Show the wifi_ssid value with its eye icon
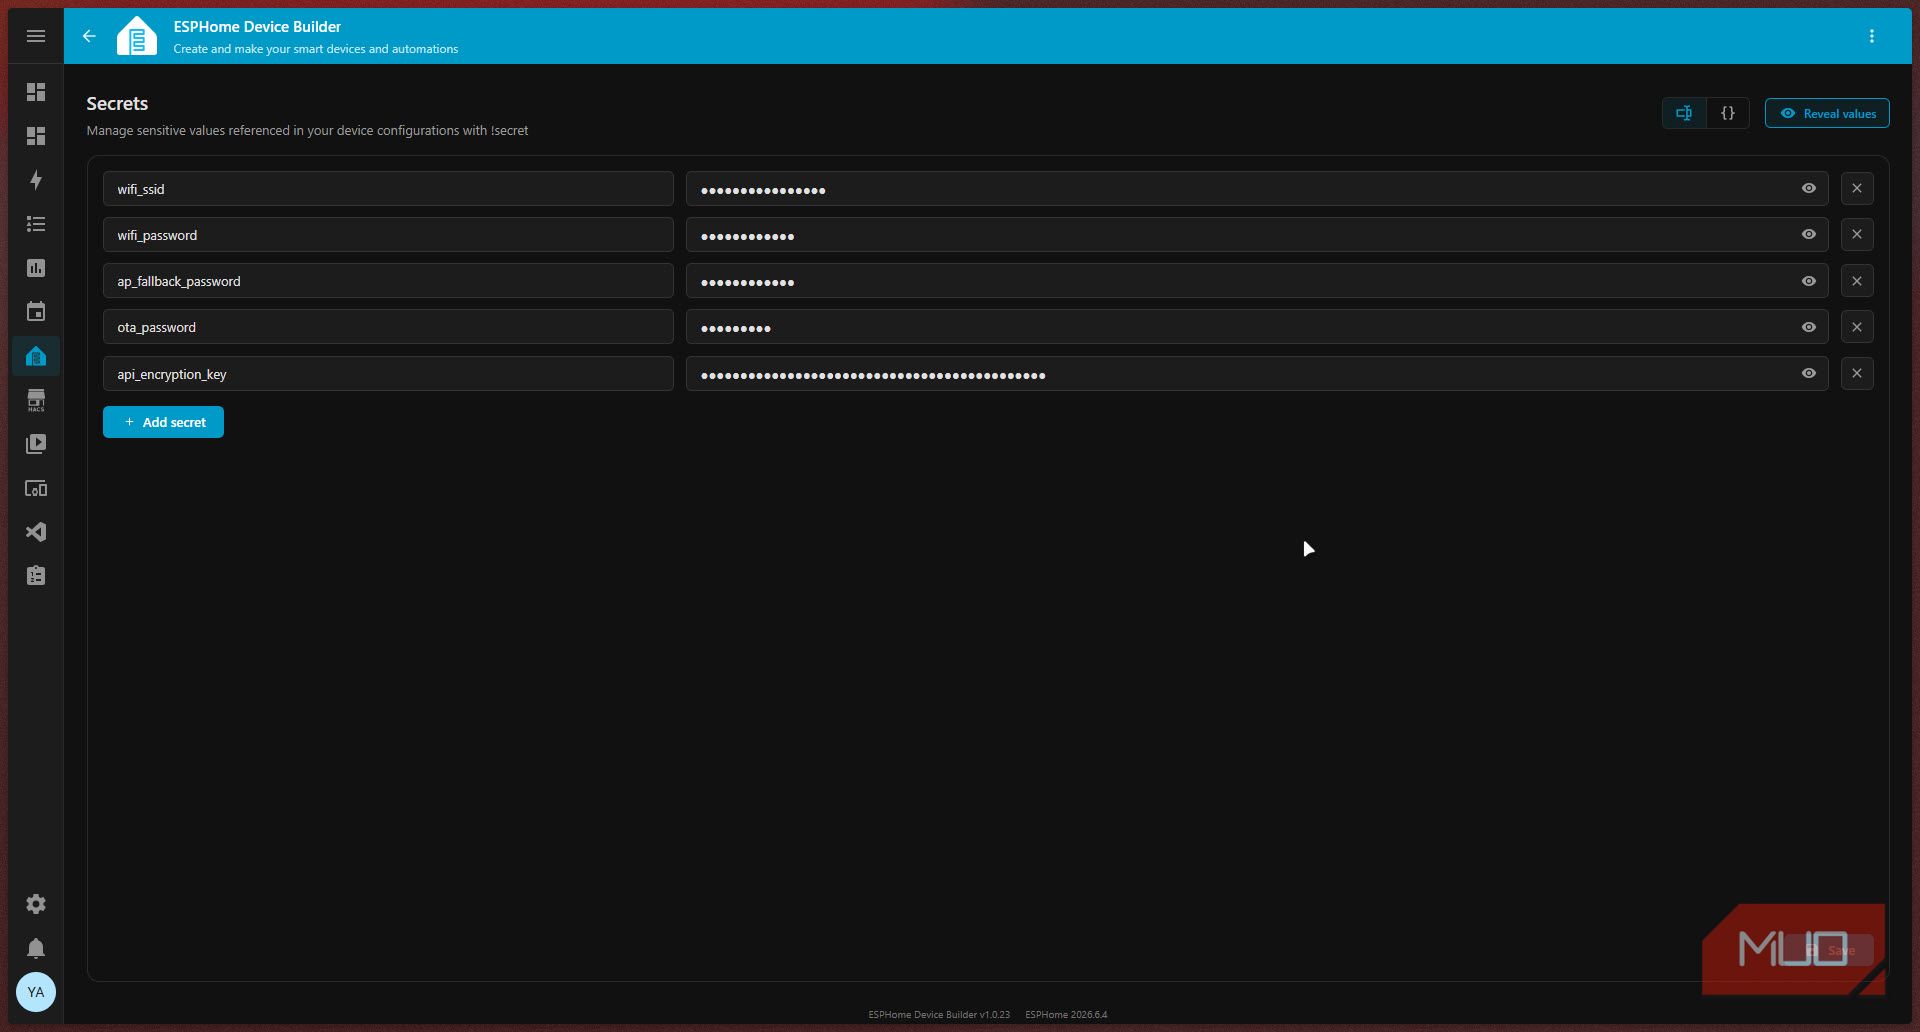 click(x=1809, y=188)
